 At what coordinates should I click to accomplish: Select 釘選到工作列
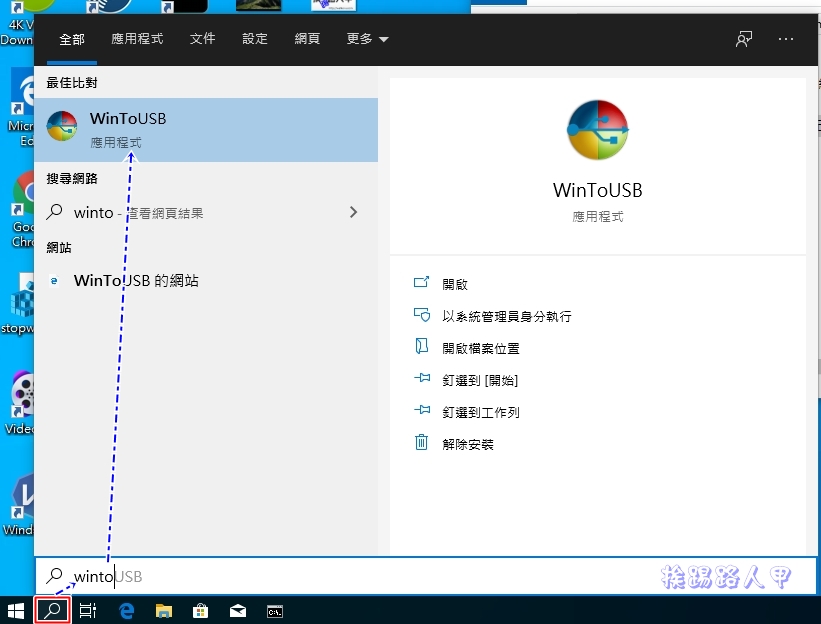pos(481,413)
